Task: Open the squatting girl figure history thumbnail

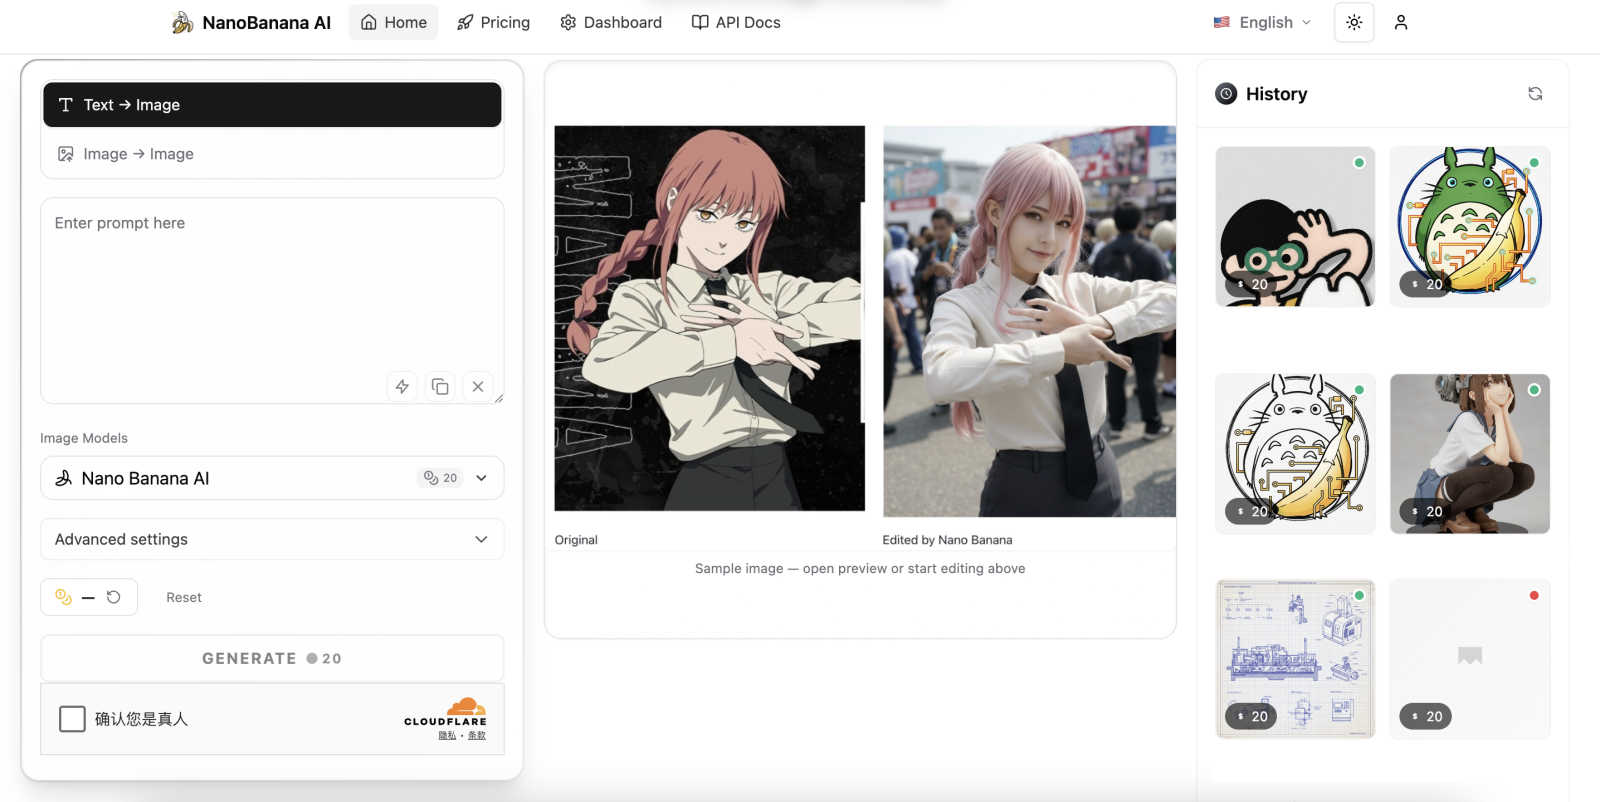Action: [1470, 454]
